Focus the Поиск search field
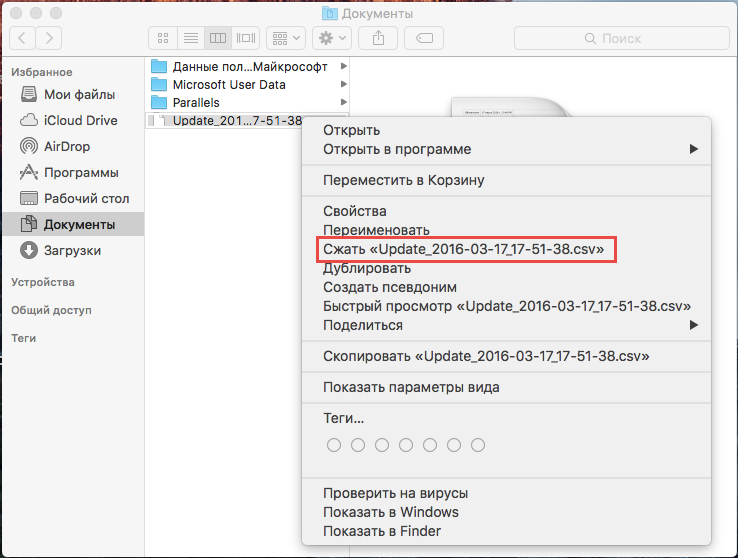Image resolution: width=738 pixels, height=558 pixels. pos(622,38)
